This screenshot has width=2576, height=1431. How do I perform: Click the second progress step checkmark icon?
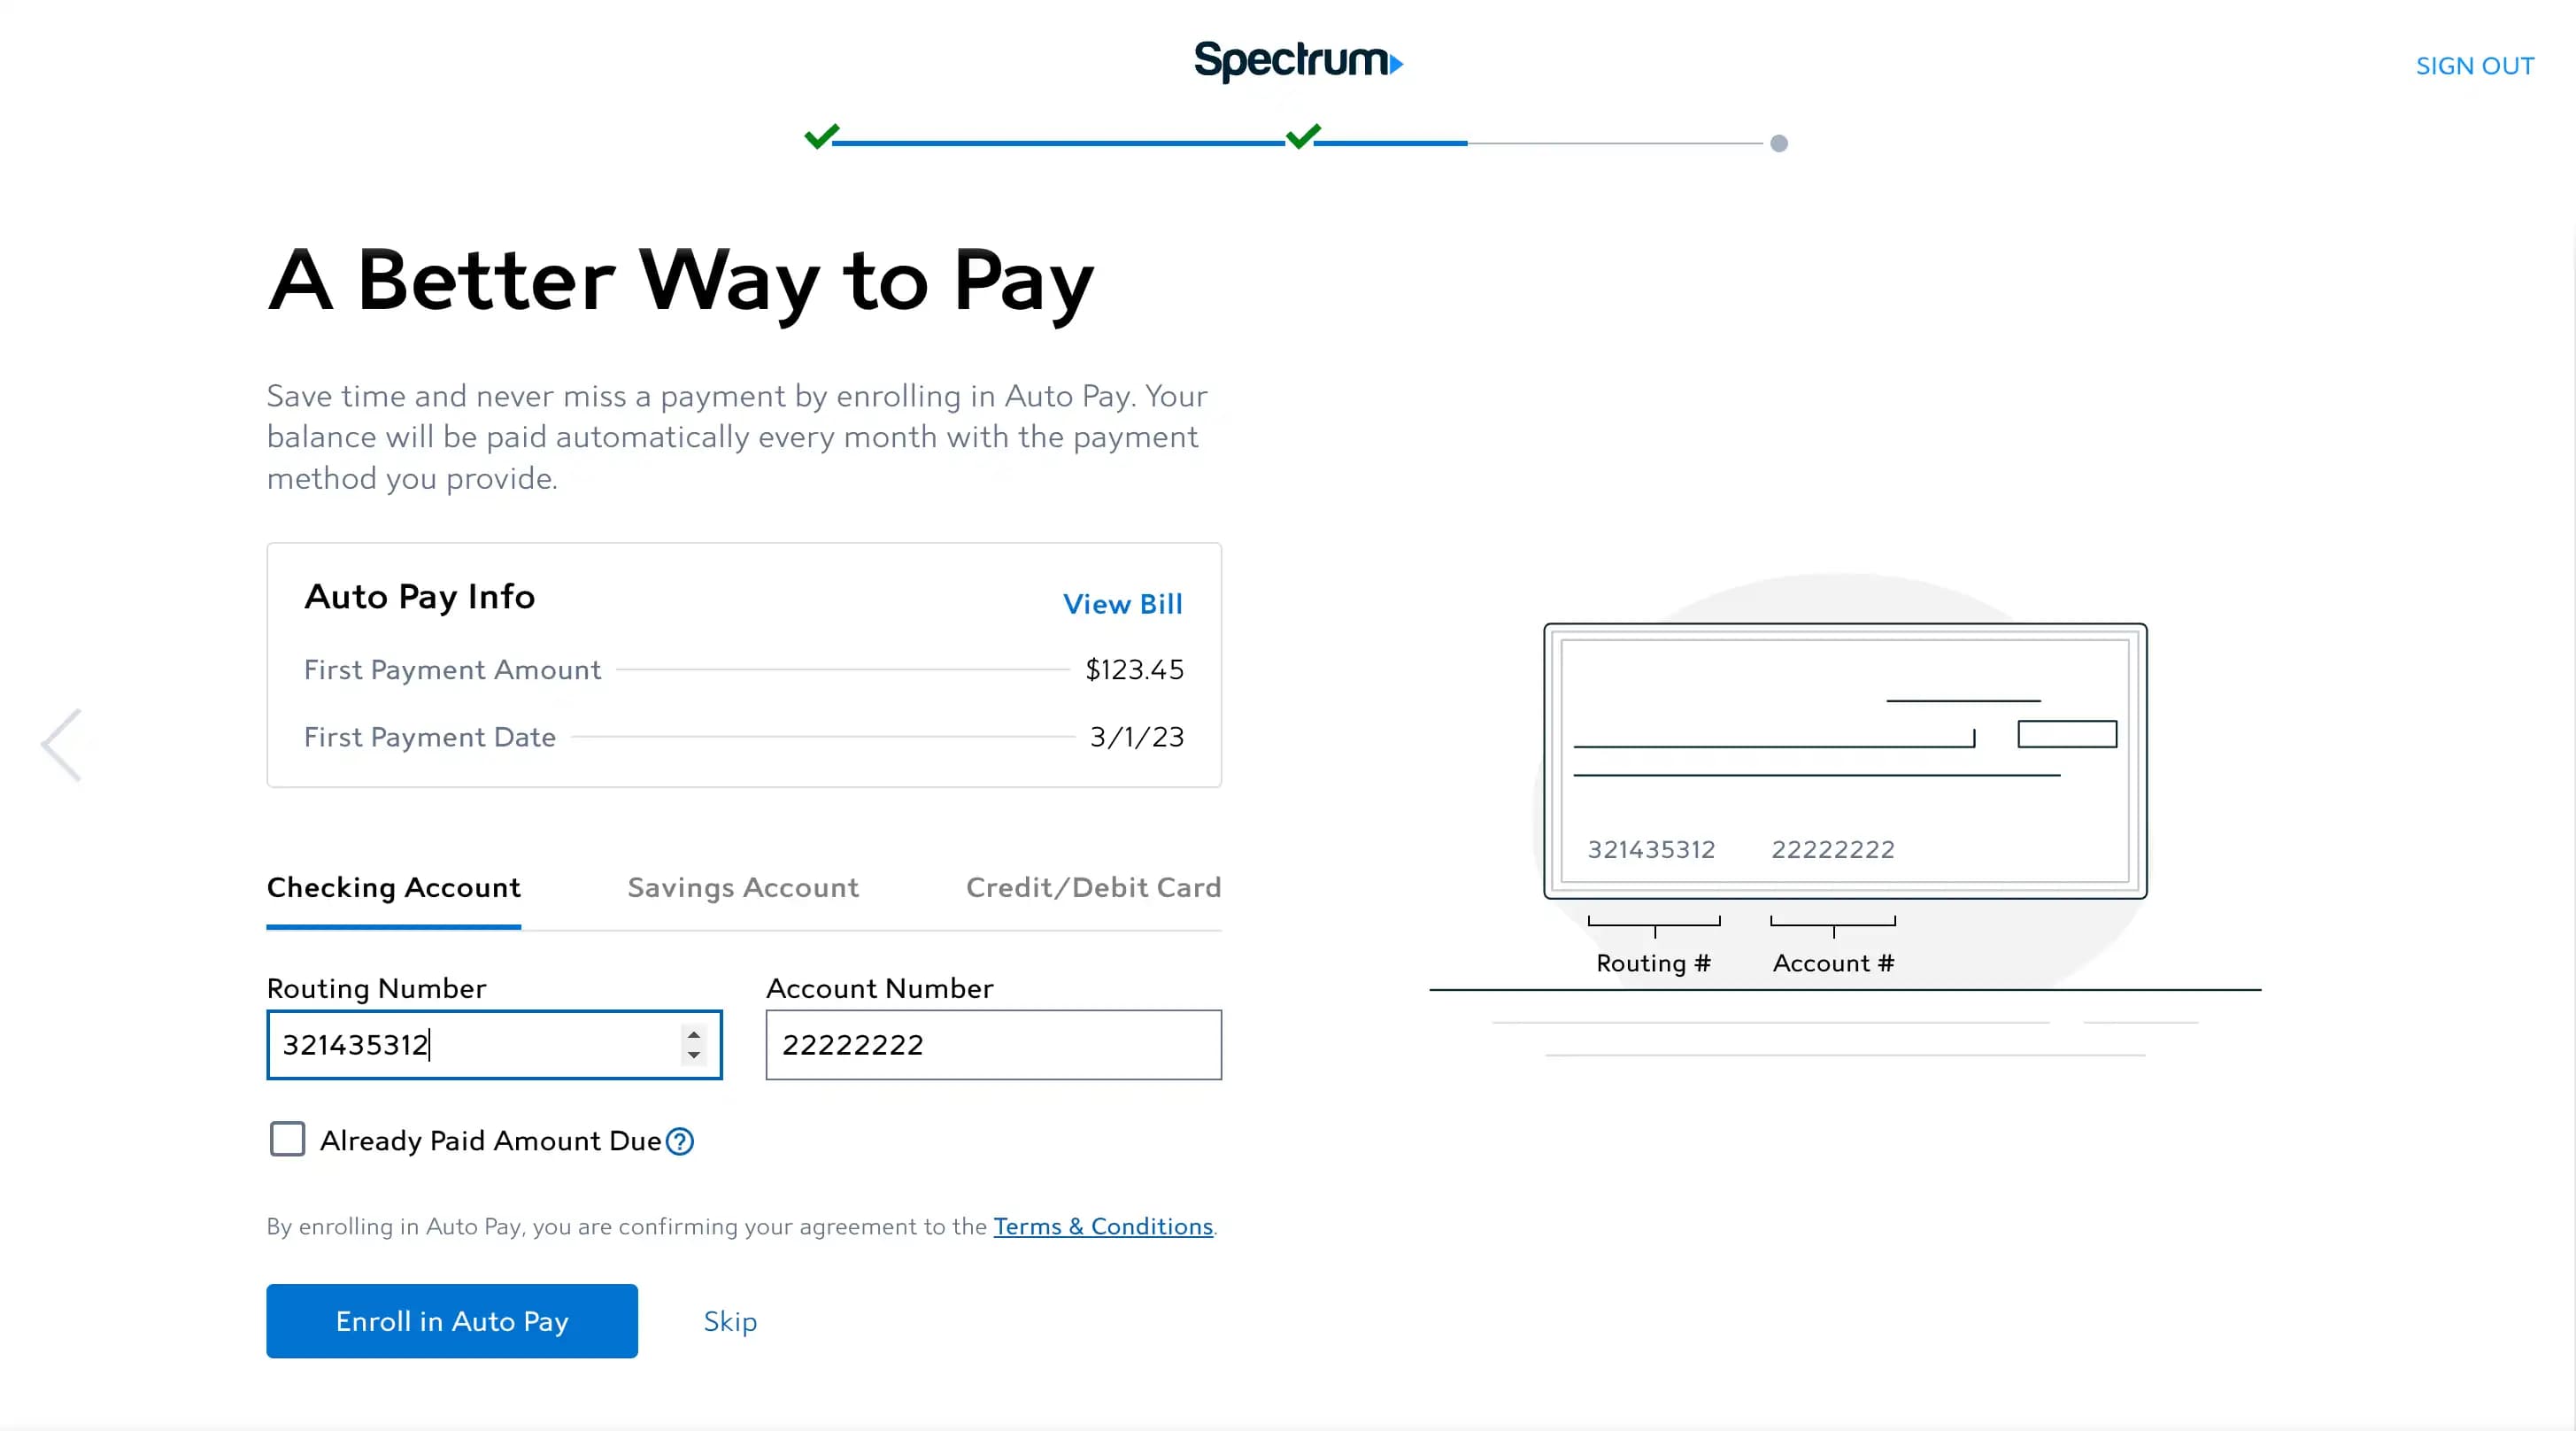coord(1305,139)
